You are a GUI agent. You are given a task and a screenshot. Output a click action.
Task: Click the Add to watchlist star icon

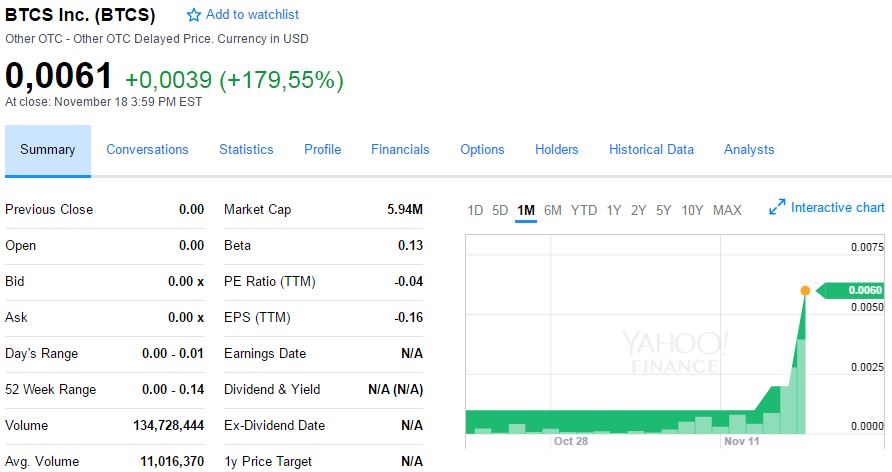point(194,15)
